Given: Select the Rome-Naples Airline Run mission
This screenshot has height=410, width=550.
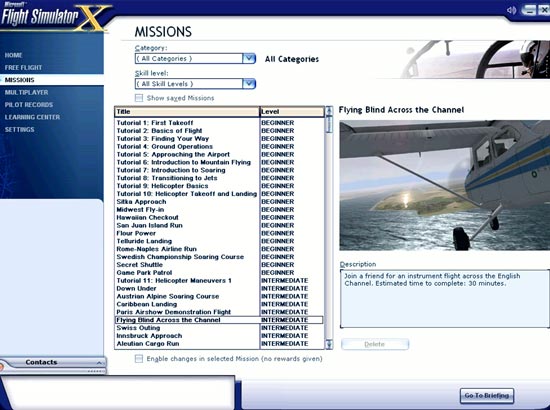Looking at the screenshot, I should (219, 249).
